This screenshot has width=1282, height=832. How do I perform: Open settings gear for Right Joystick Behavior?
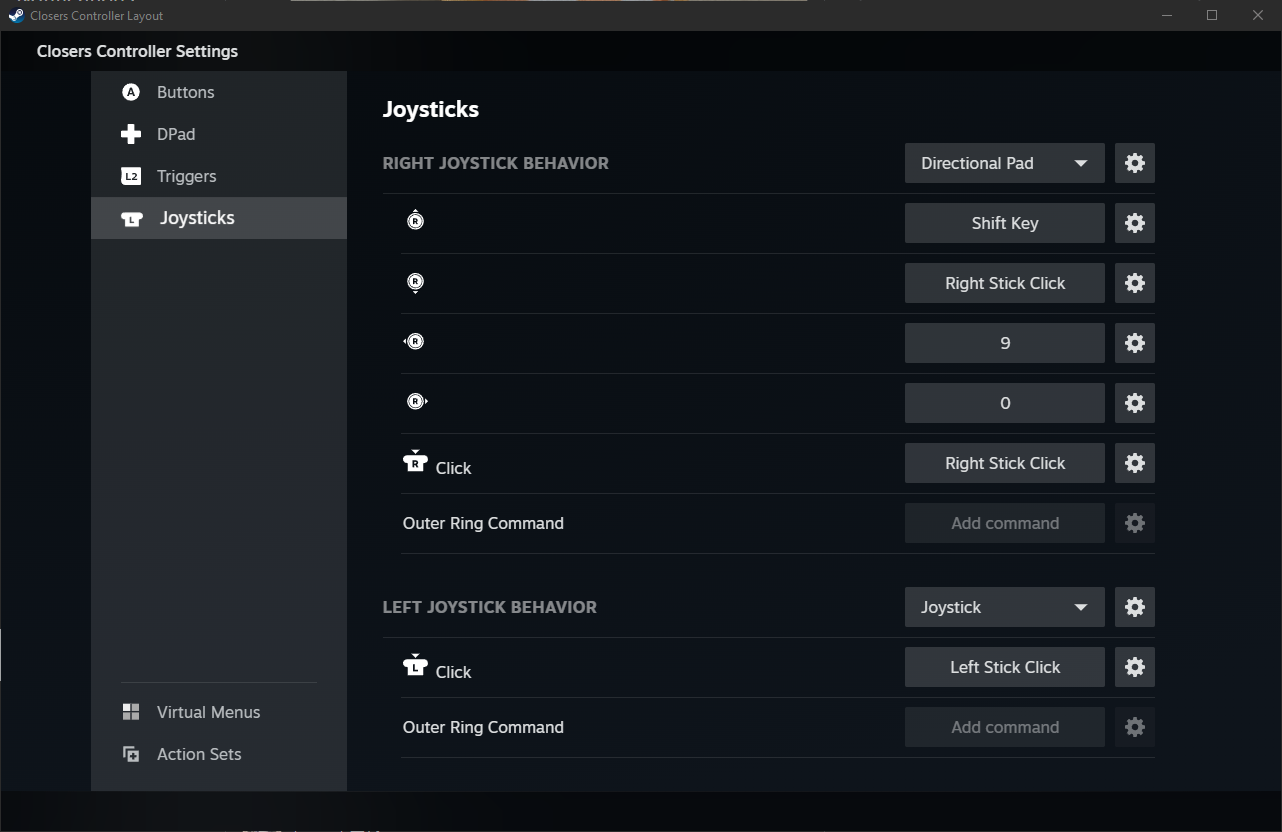tap(1134, 163)
